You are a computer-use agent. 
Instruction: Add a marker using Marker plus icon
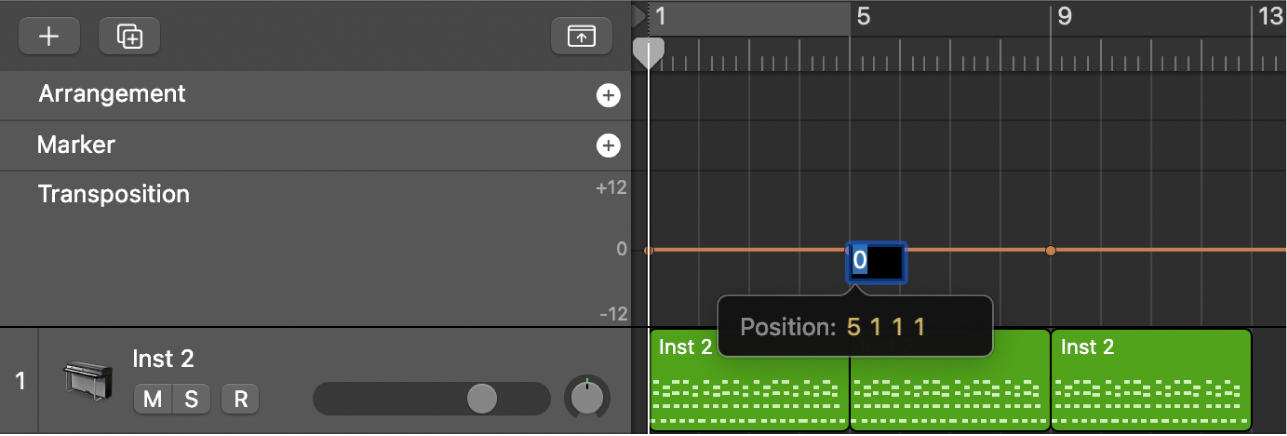(608, 146)
